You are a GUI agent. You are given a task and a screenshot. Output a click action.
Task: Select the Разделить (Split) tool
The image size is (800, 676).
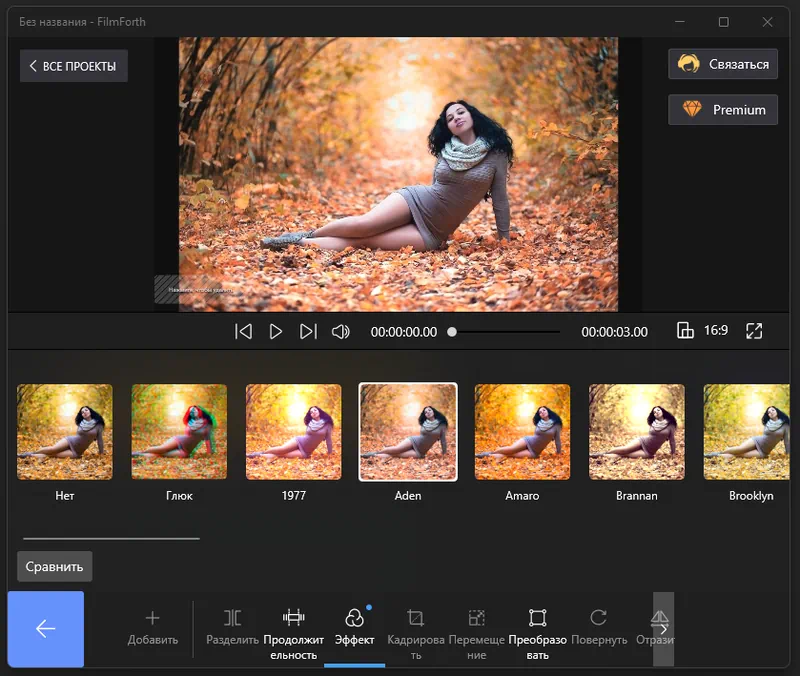coord(232,627)
